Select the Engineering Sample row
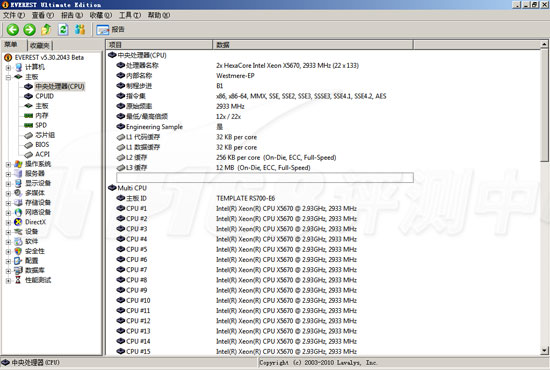Viewport: 550px width, 370px height. pyautogui.click(x=265, y=127)
